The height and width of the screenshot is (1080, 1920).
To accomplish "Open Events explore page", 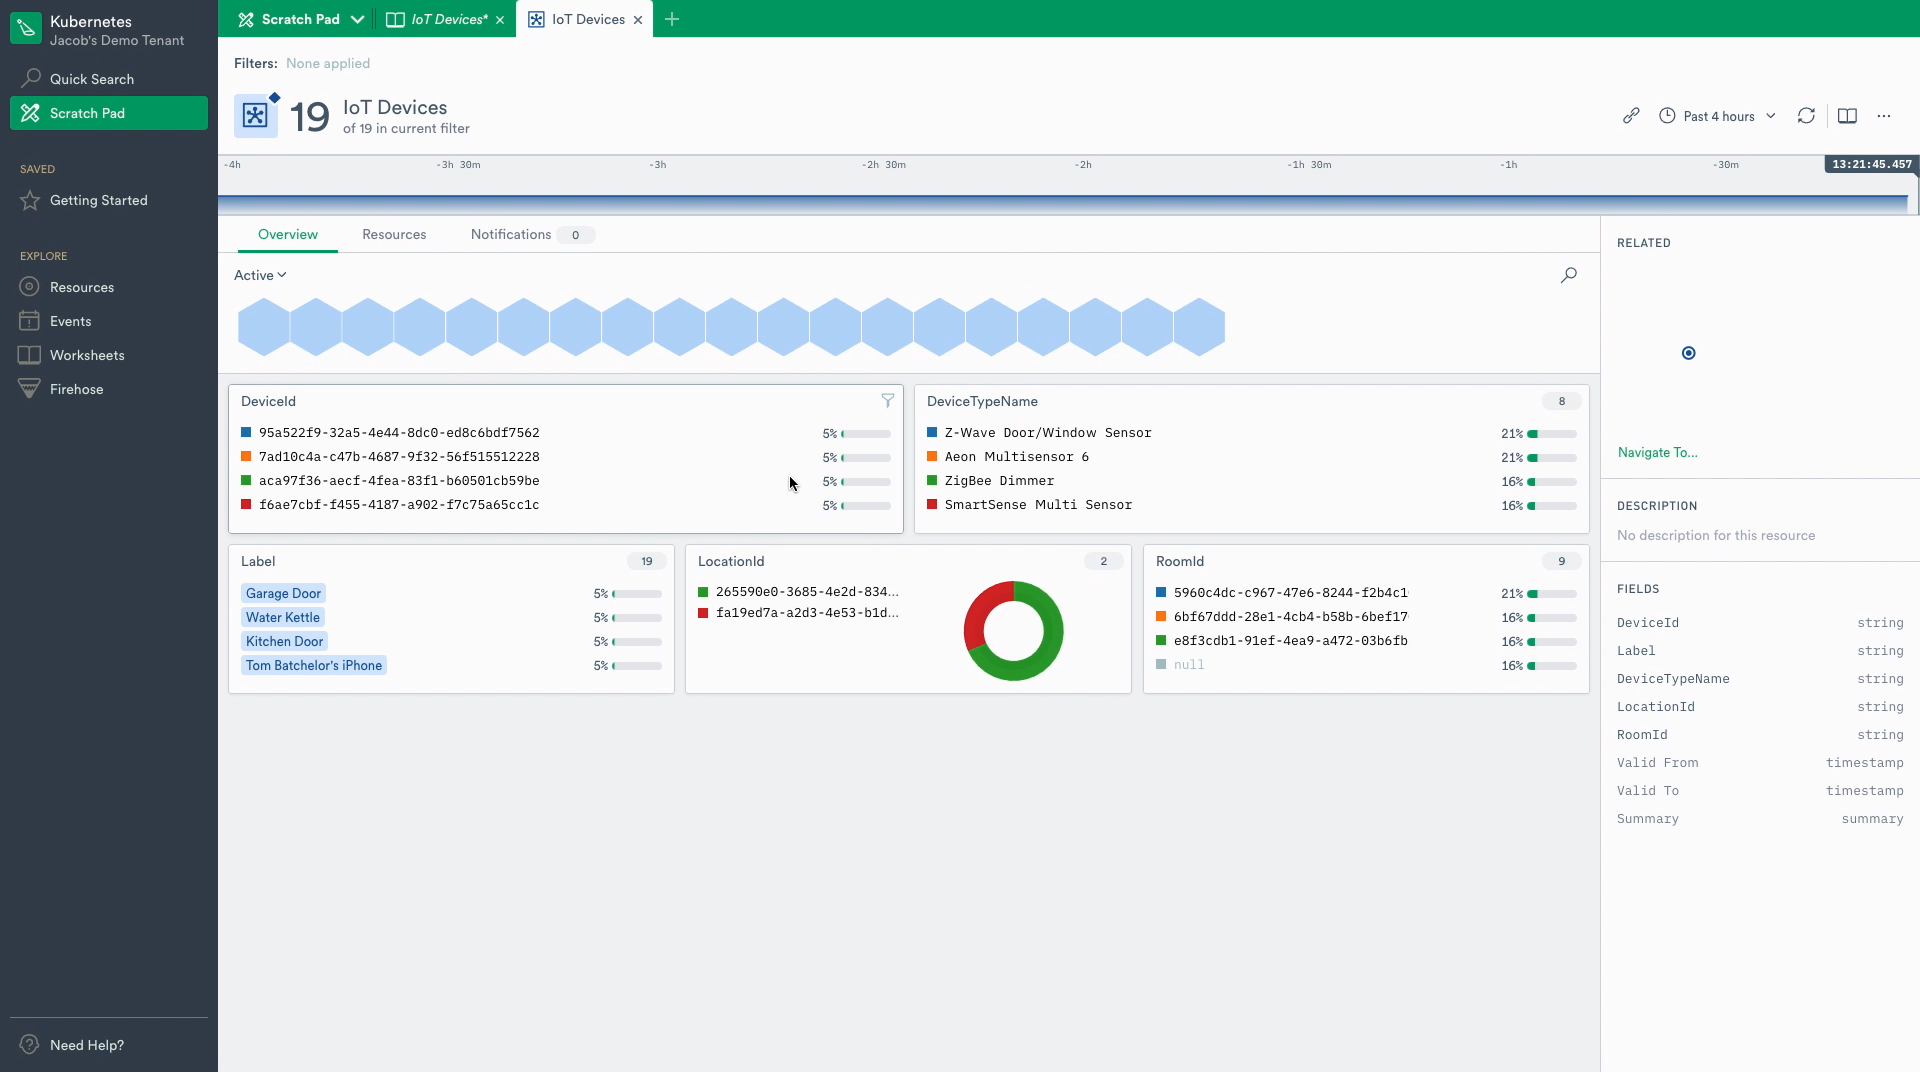I will tap(109, 321).
